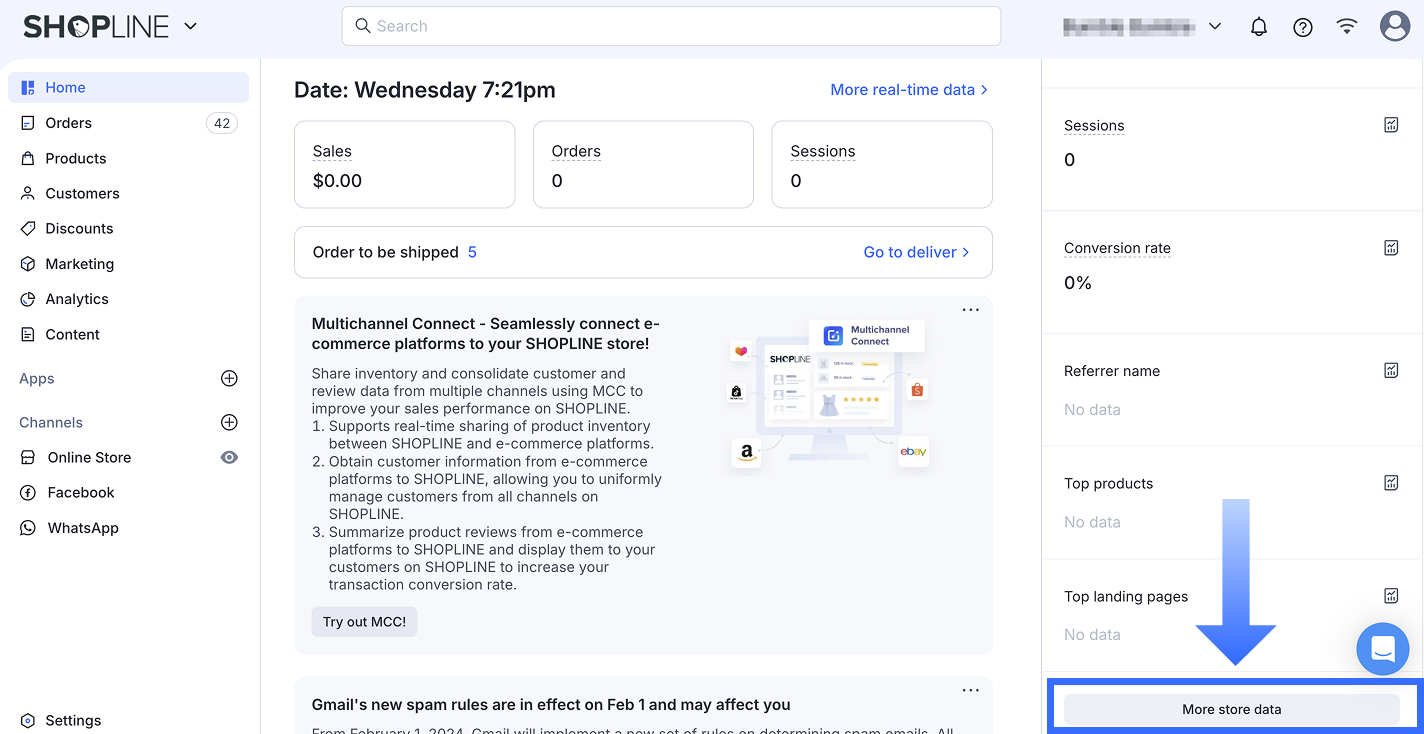Viewport: 1424px width, 734px height.
Task: Open the Conversion rate report icon
Action: click(1391, 248)
